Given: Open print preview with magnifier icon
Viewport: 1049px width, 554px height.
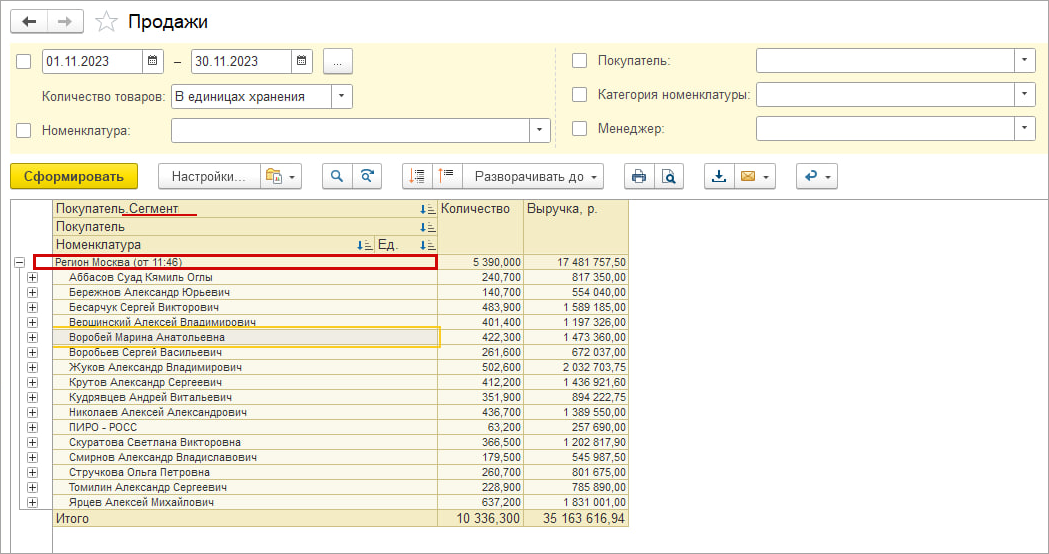Looking at the screenshot, I should (668, 177).
